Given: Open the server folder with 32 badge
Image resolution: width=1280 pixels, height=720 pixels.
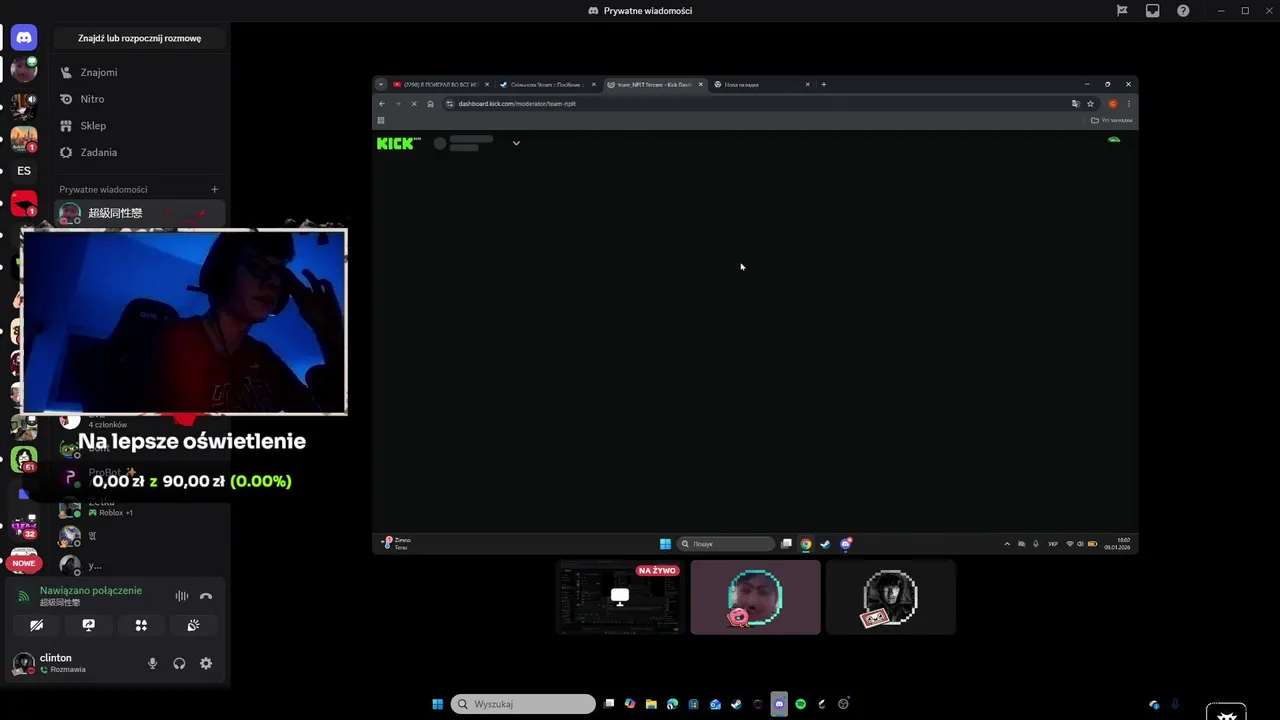Looking at the screenshot, I should coord(24,524).
